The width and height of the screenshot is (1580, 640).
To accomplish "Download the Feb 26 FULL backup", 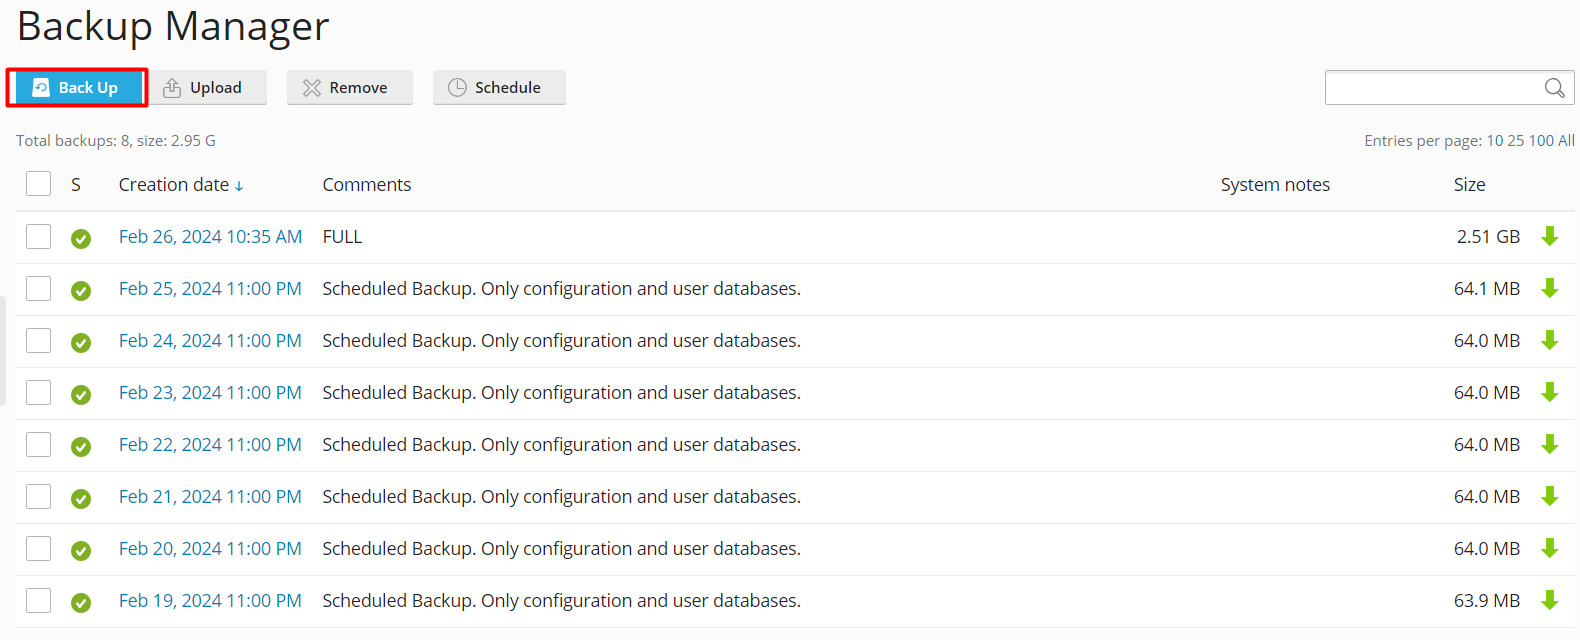I will pyautogui.click(x=1549, y=236).
